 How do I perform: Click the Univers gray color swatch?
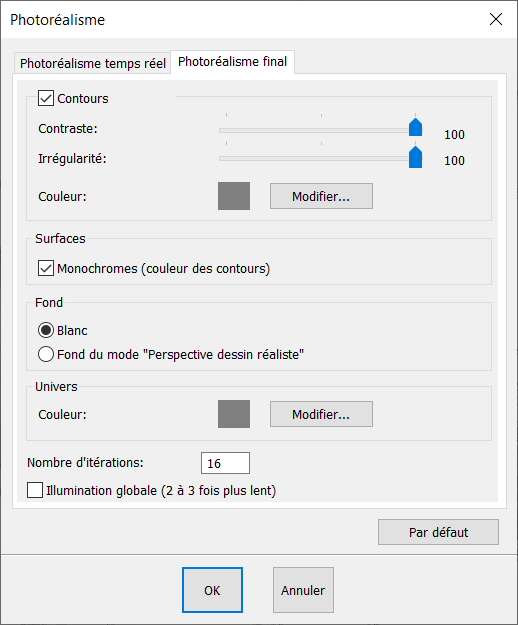tap(234, 414)
